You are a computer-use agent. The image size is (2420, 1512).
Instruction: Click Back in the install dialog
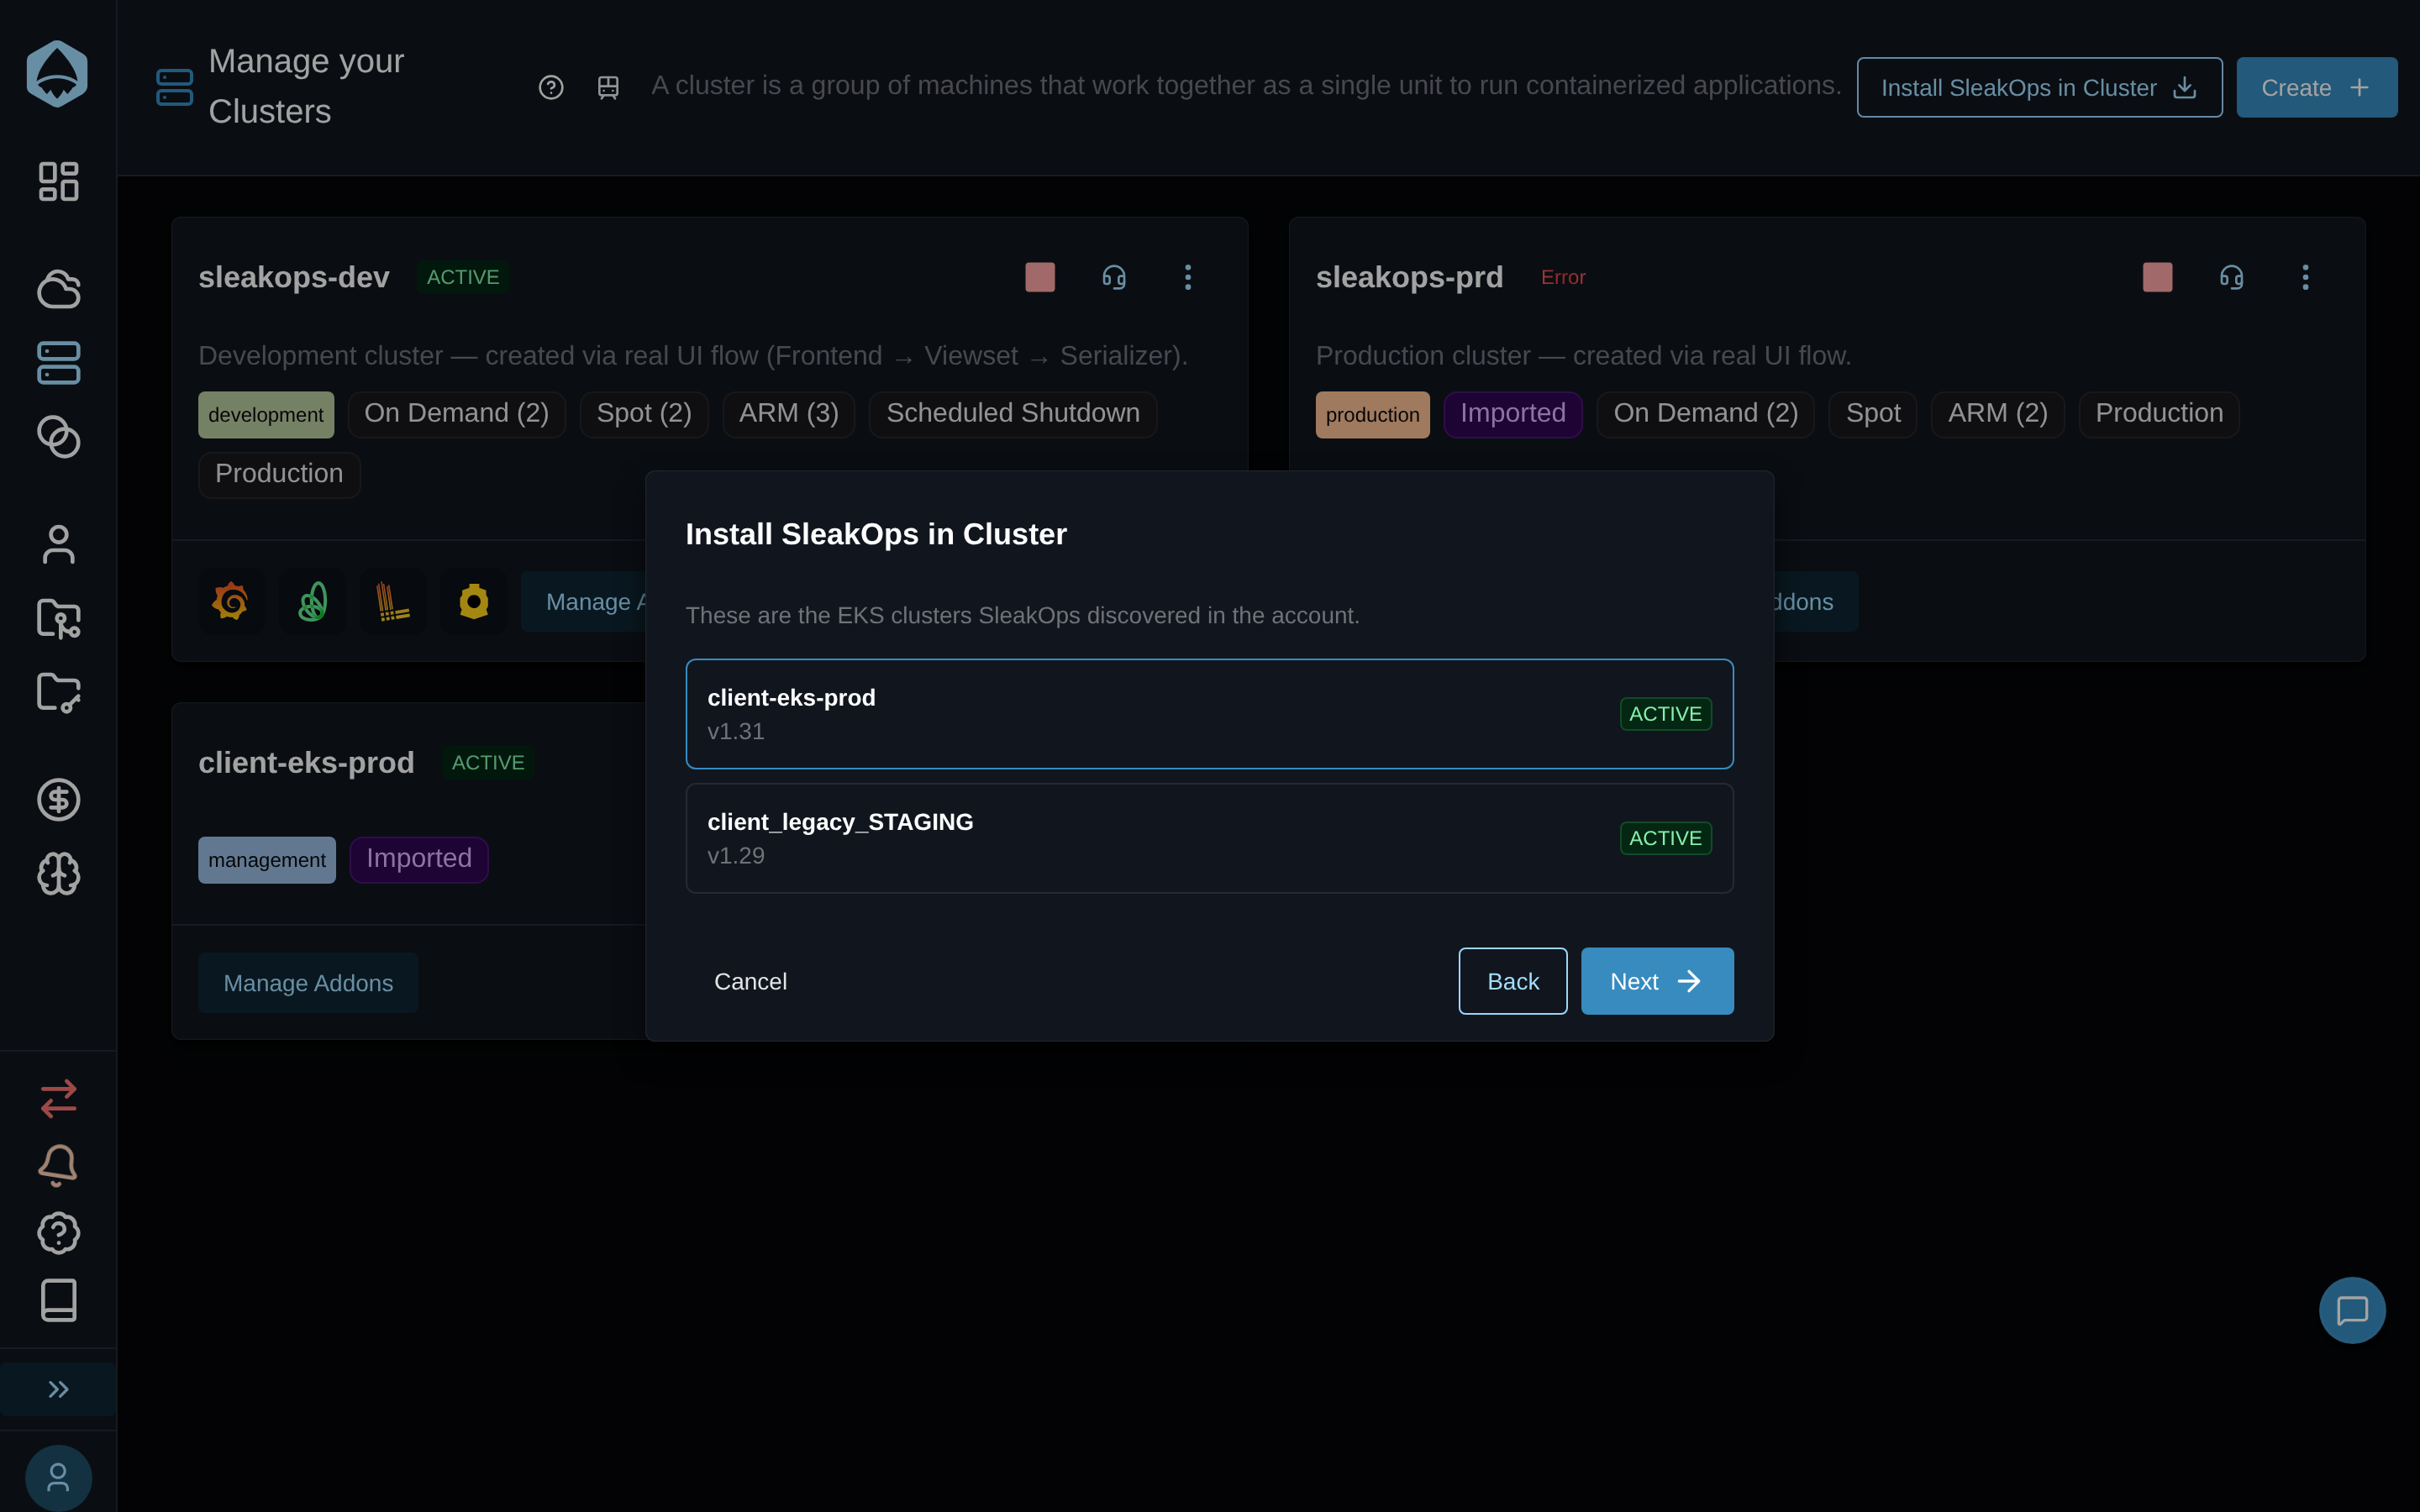tap(1512, 981)
